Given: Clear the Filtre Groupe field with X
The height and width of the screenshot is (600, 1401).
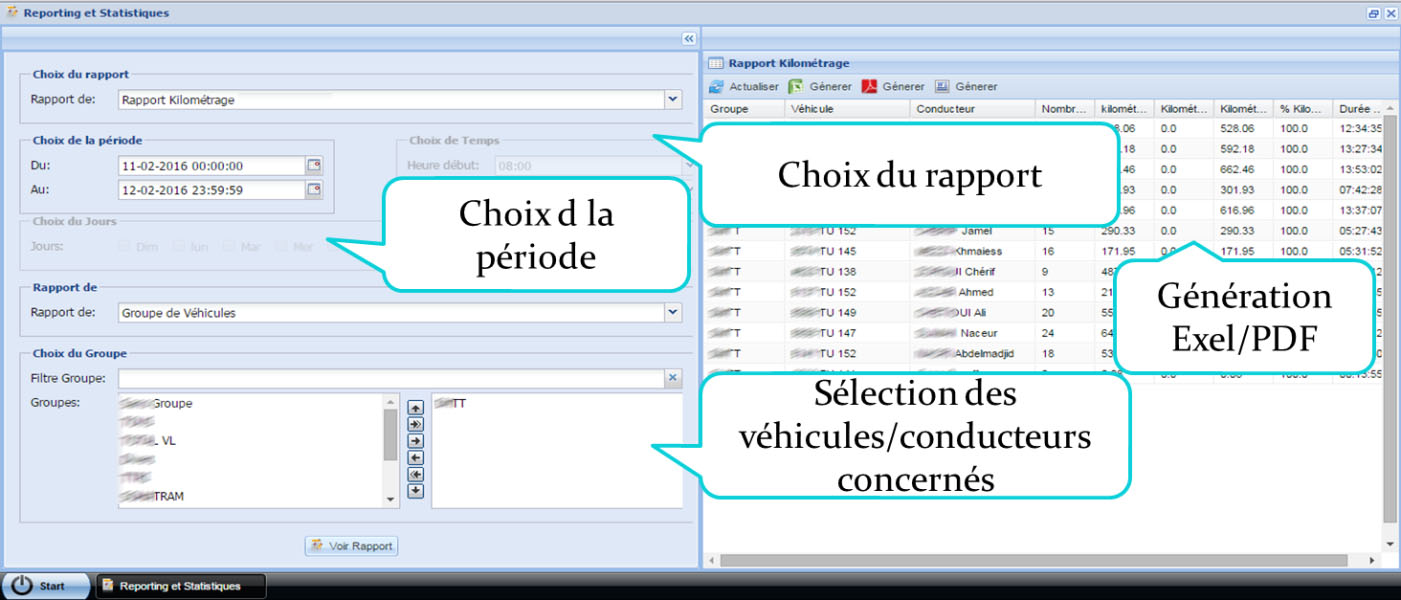Looking at the screenshot, I should pyautogui.click(x=673, y=378).
